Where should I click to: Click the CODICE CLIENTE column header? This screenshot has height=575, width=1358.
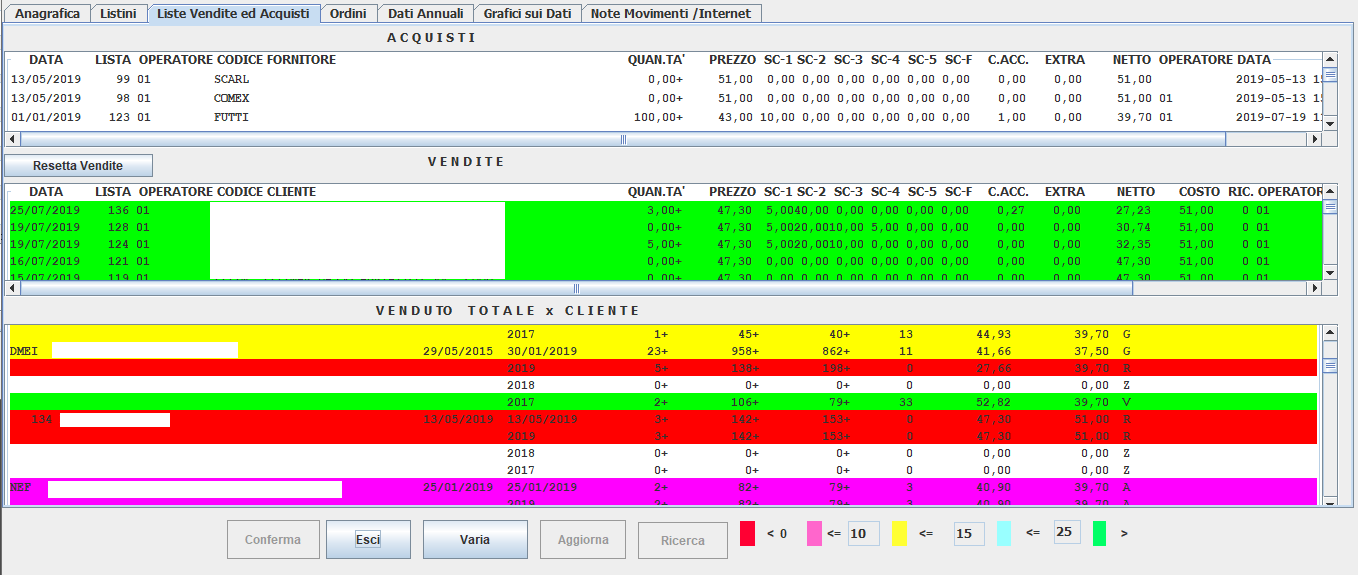(x=266, y=192)
